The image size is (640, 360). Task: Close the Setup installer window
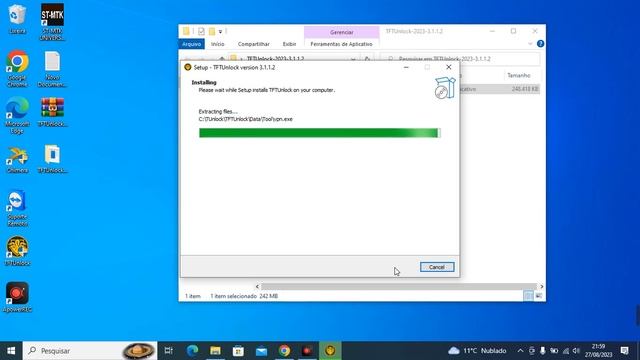pyautogui.click(x=449, y=67)
